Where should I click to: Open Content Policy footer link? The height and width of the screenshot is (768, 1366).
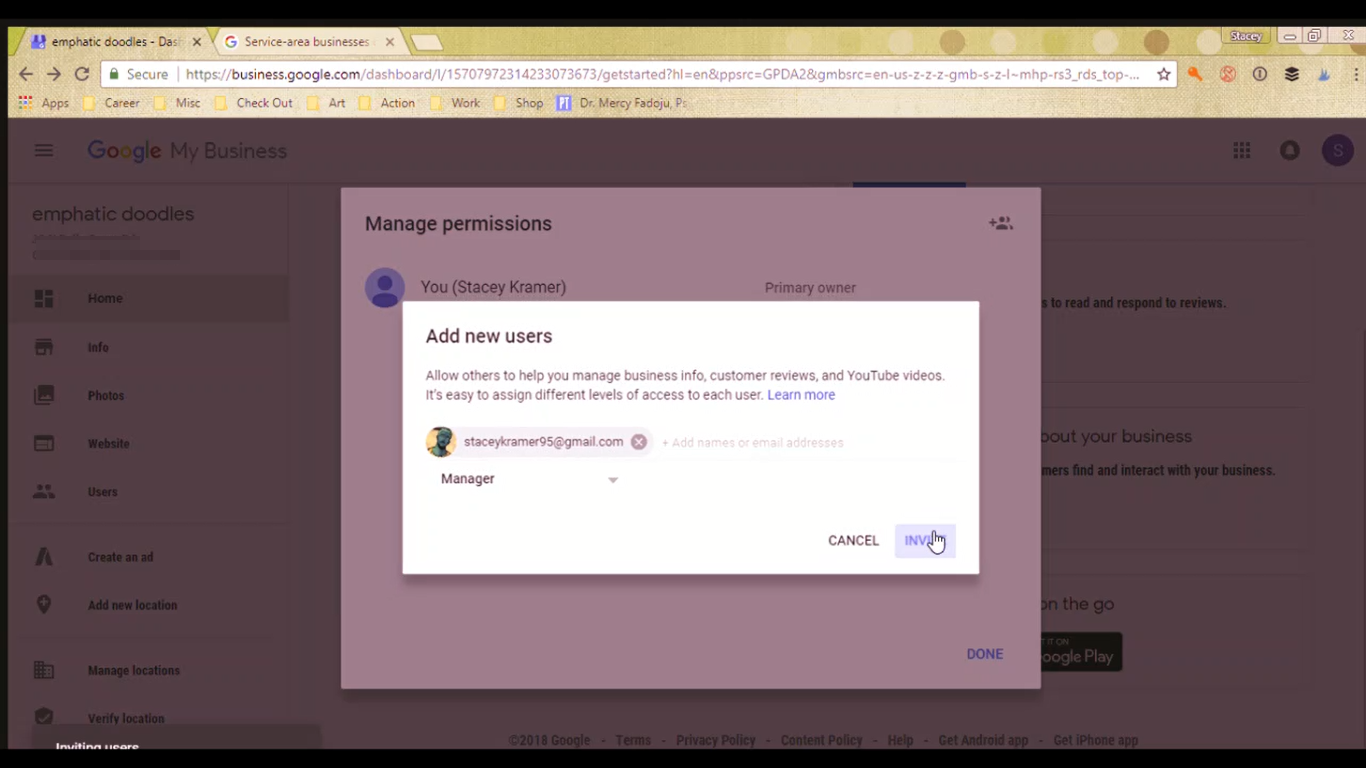pyautogui.click(x=822, y=741)
